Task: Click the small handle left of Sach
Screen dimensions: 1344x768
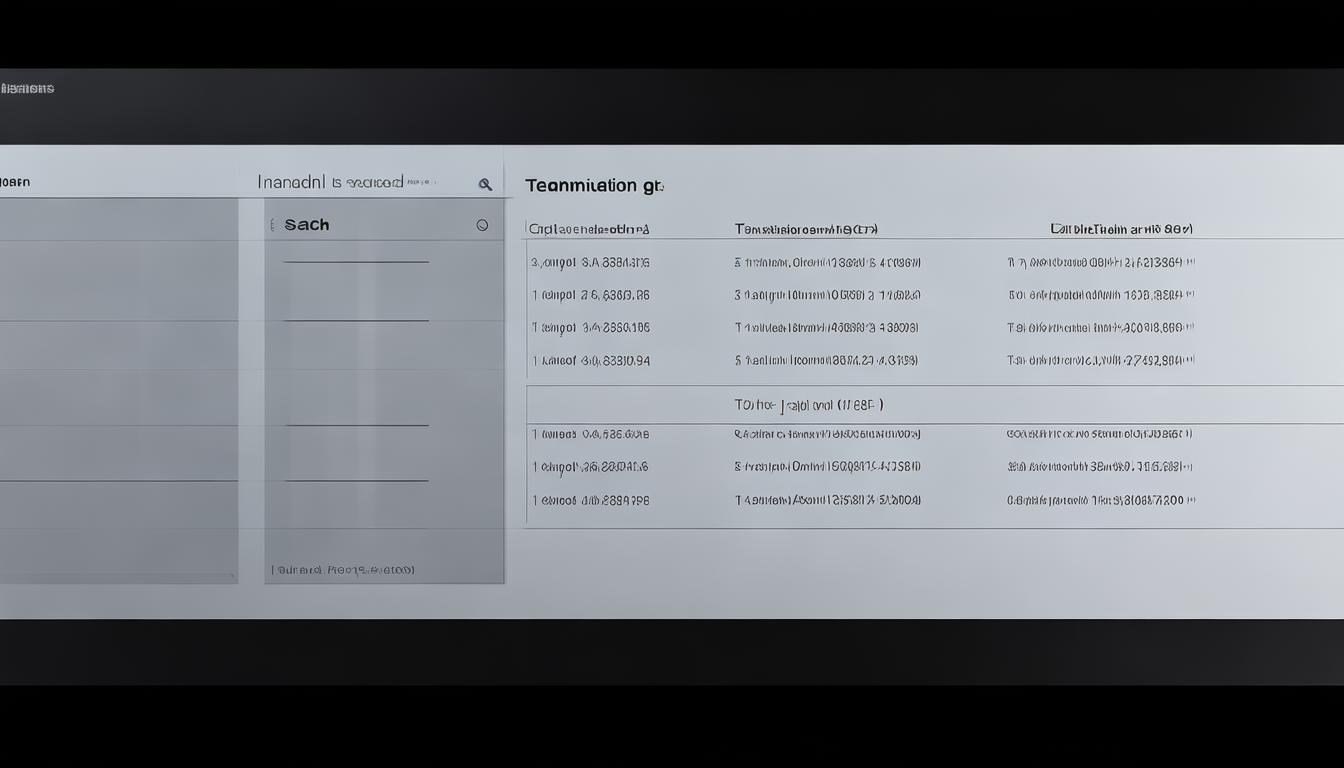Action: 272,225
